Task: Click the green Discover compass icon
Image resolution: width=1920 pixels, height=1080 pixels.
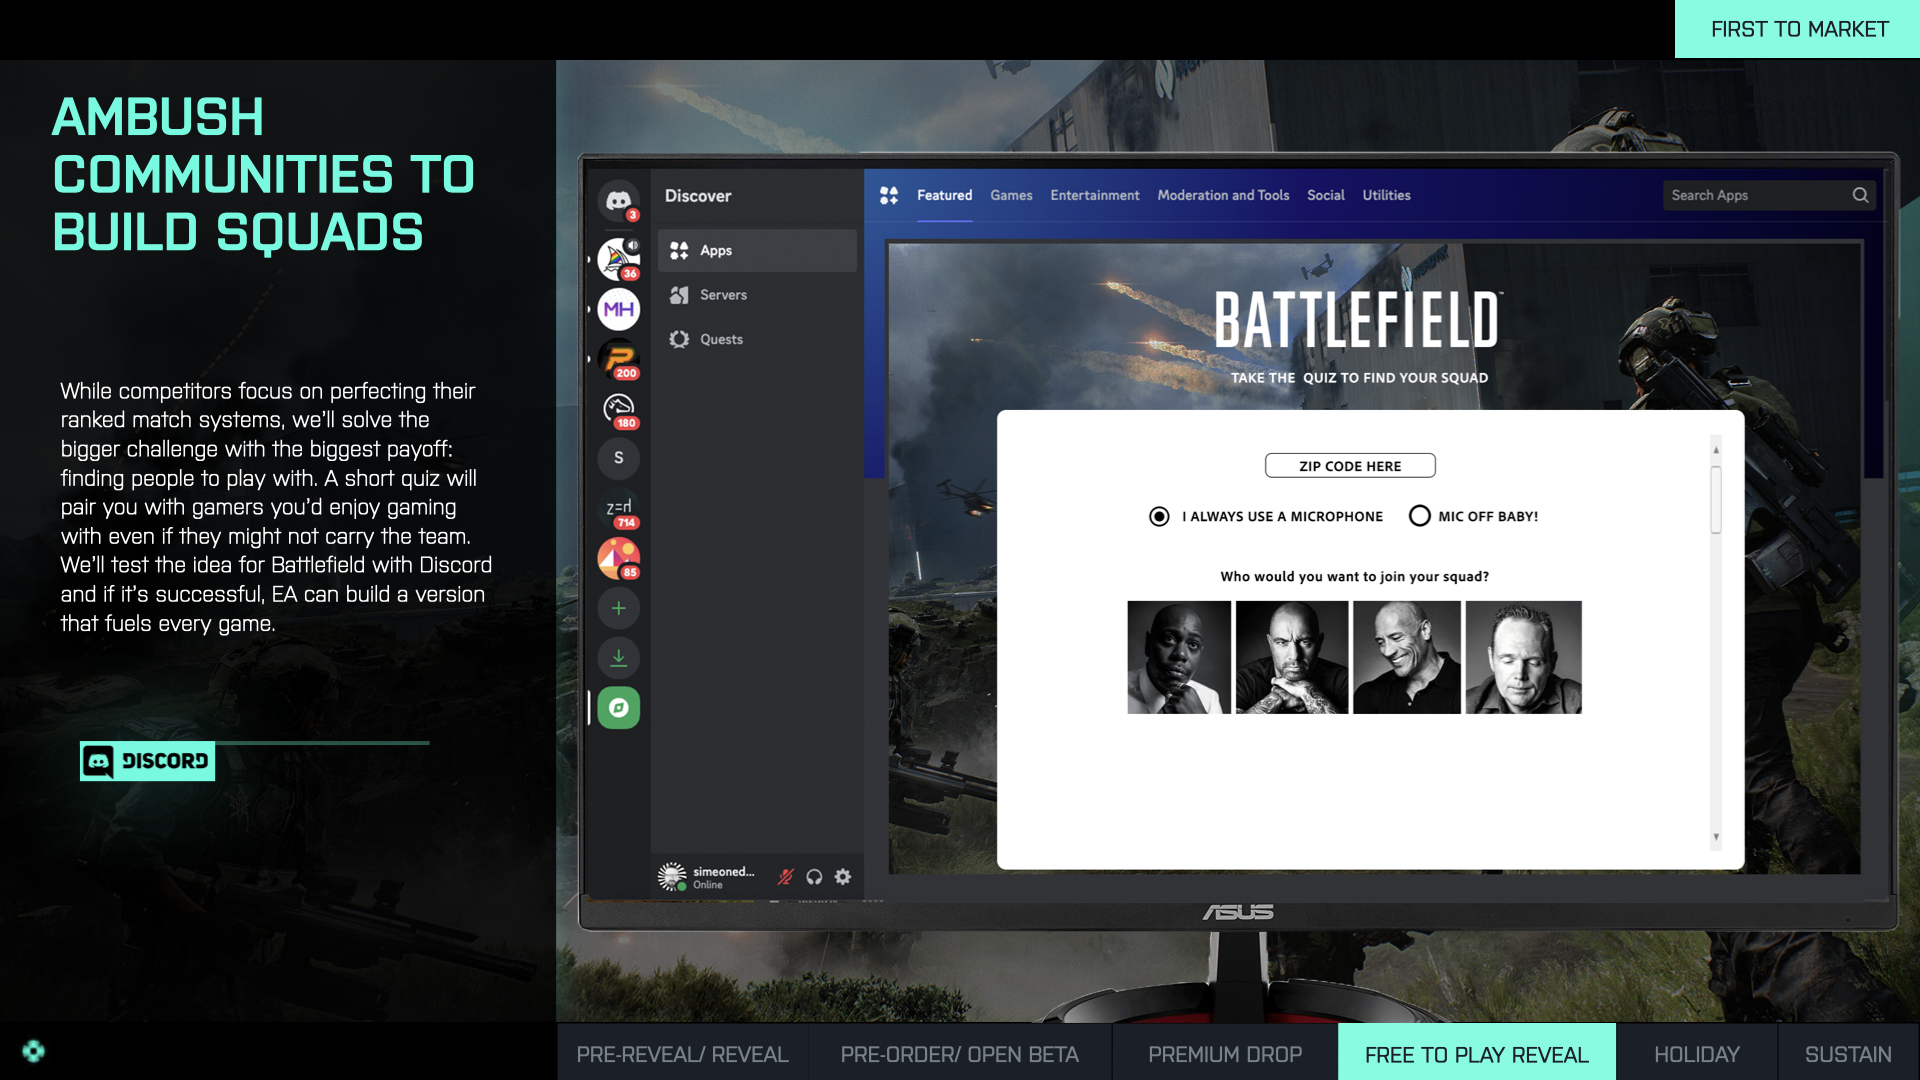Action: point(619,708)
